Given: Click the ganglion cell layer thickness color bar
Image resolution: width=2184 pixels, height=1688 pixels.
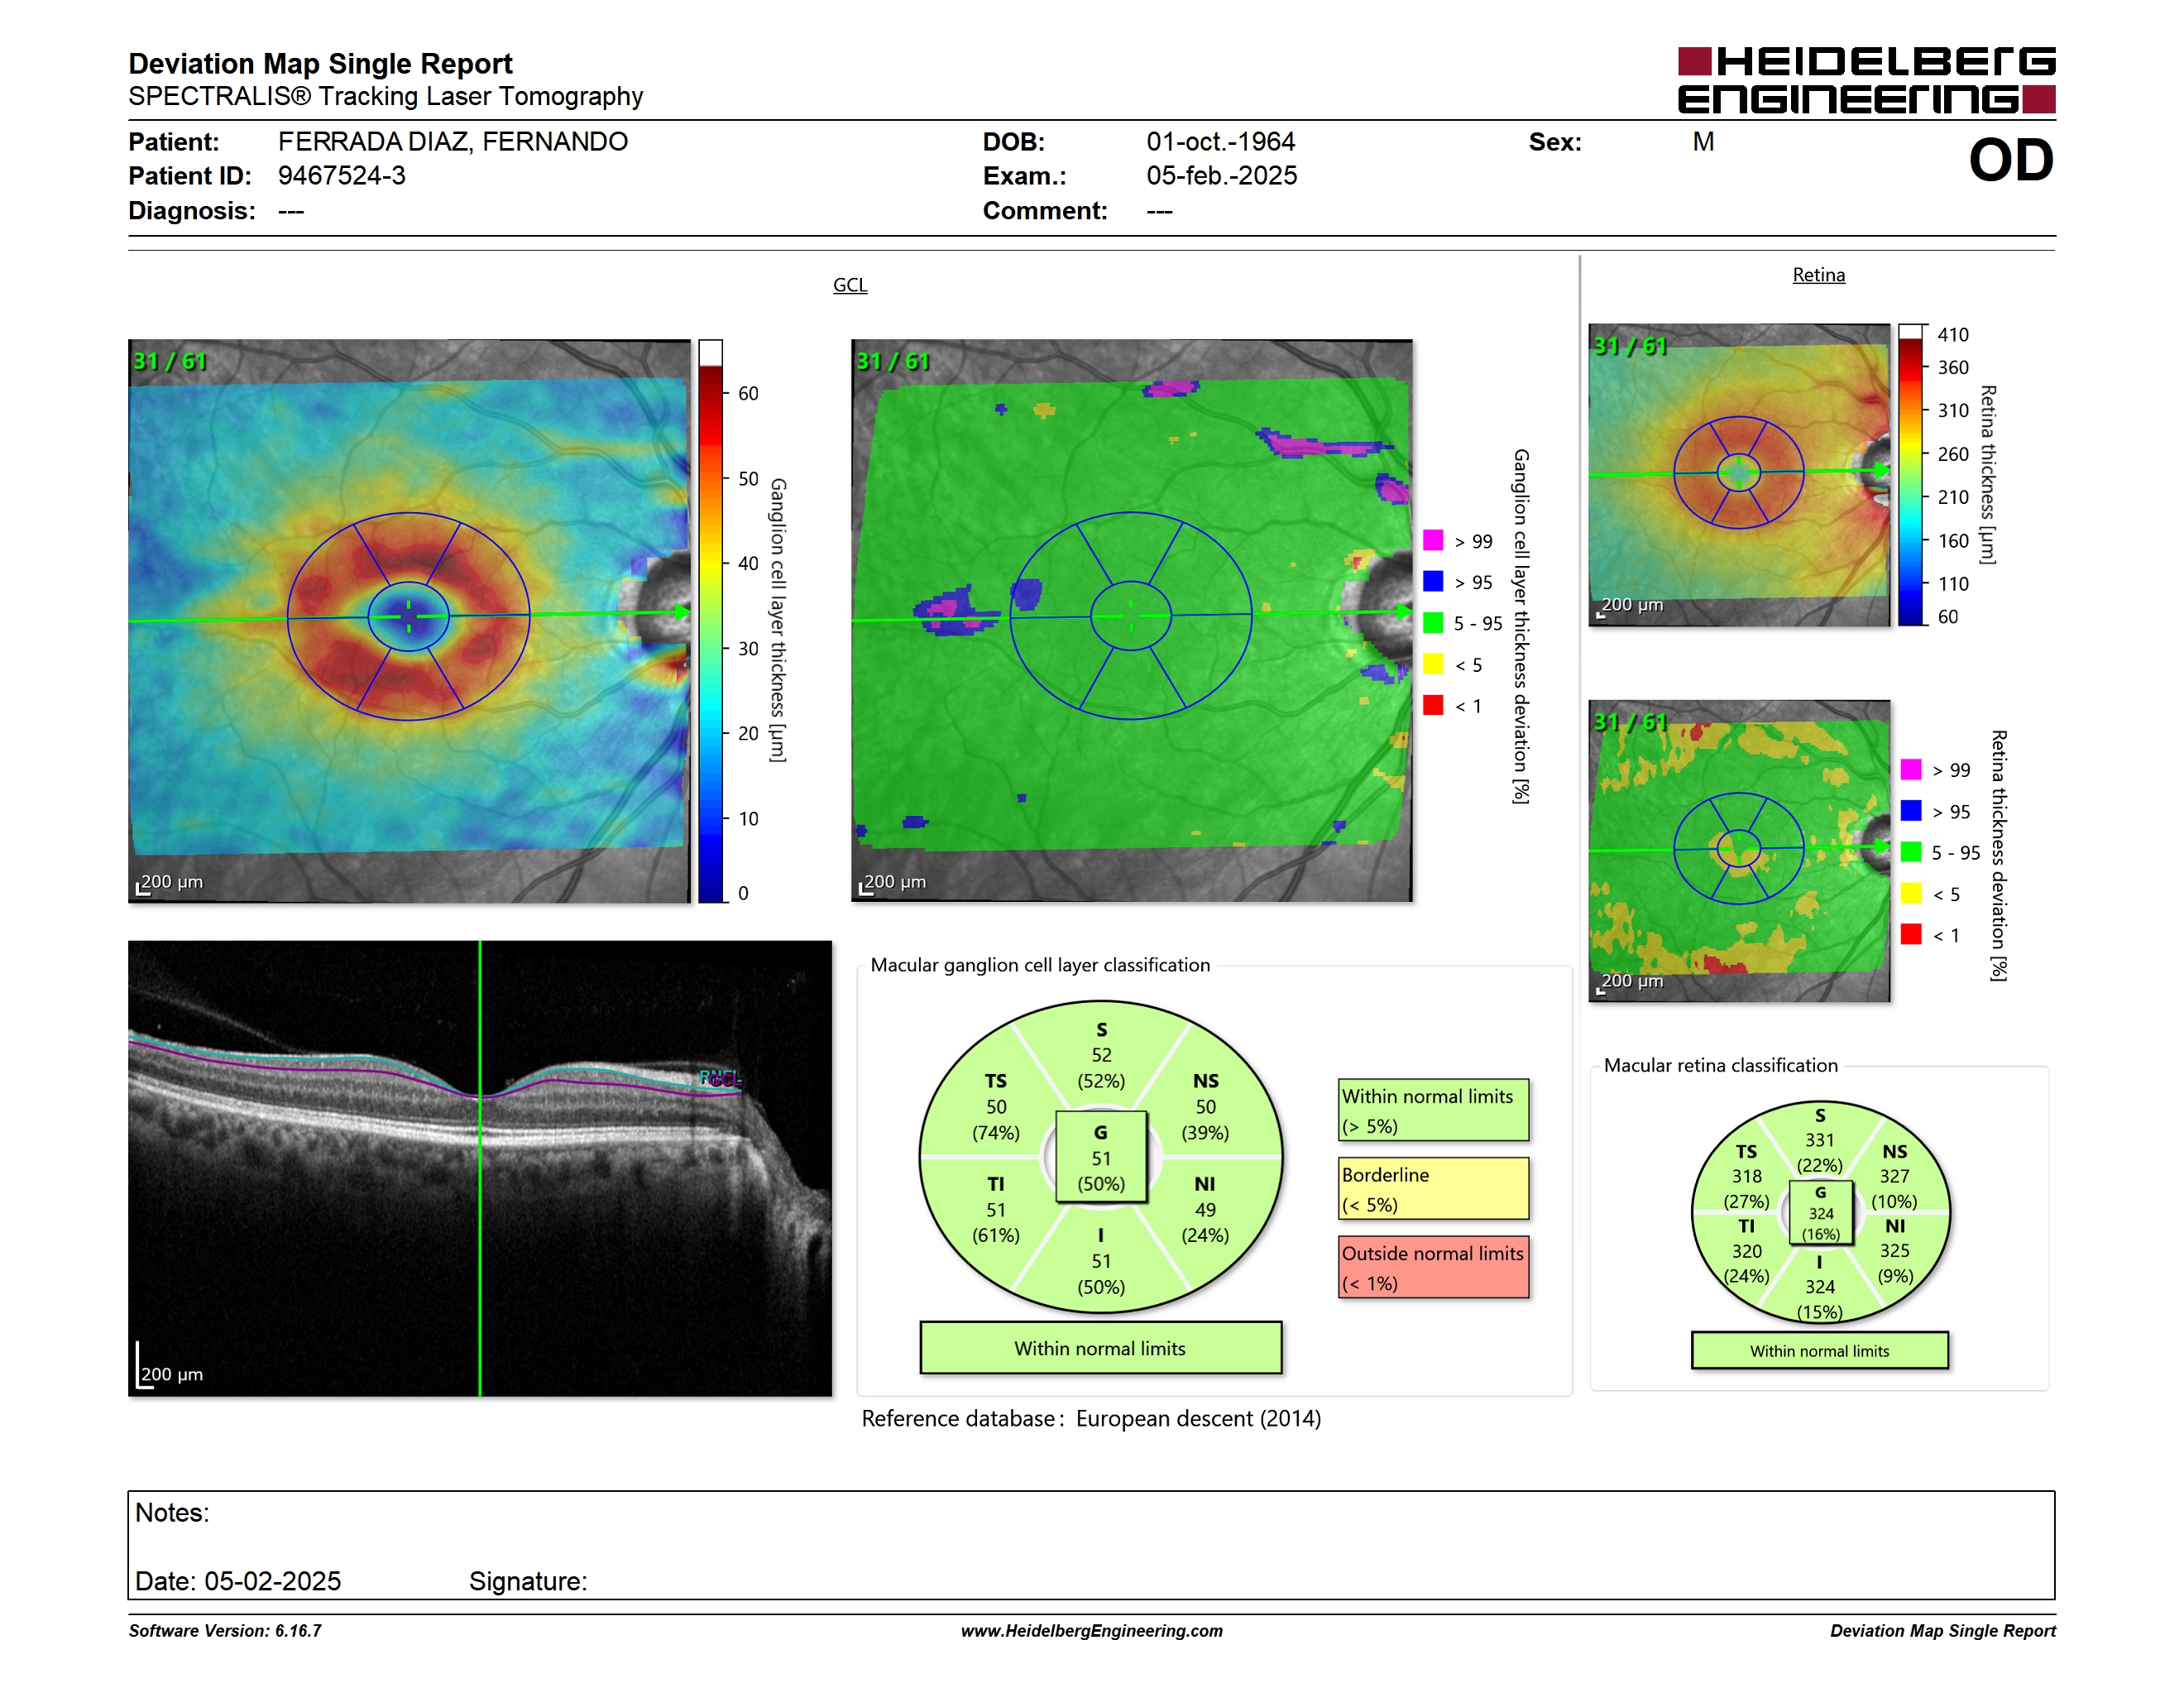Looking at the screenshot, I should click(x=710, y=621).
